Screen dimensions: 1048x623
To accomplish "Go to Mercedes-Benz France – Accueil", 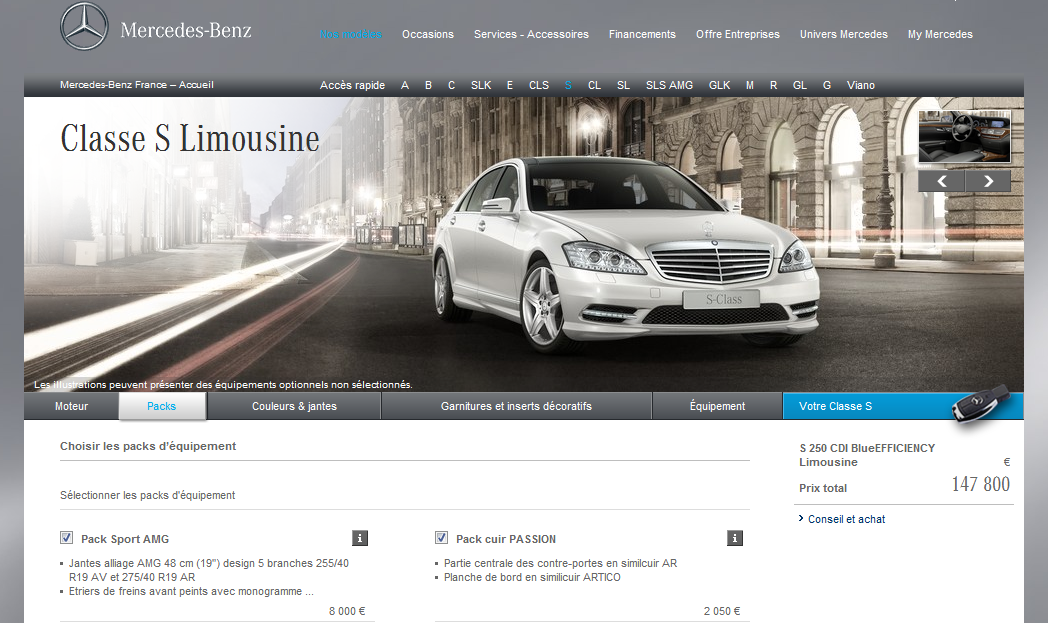I will [x=137, y=85].
